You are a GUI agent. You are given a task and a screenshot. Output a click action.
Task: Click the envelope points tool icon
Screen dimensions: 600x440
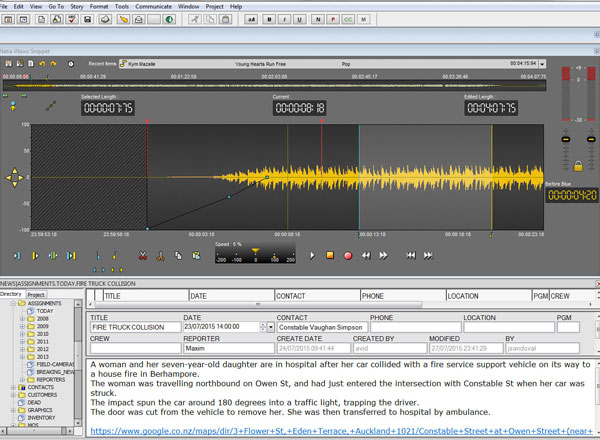(x=51, y=106)
